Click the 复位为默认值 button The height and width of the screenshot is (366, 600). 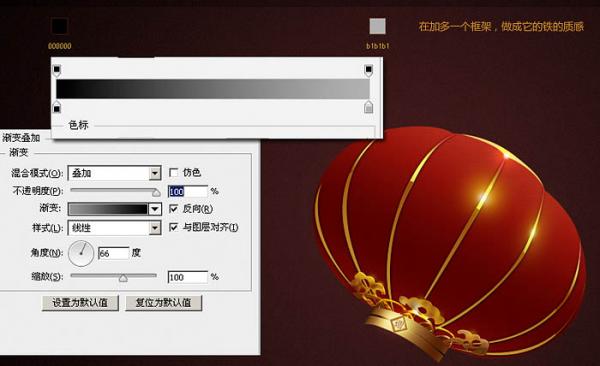click(163, 303)
